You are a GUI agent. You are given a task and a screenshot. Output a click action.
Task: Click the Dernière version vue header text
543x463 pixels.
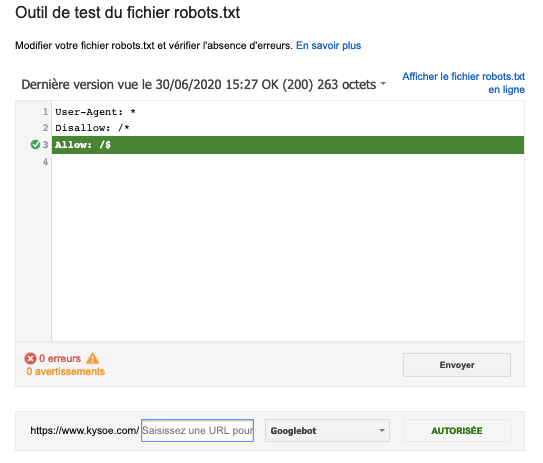[x=198, y=84]
